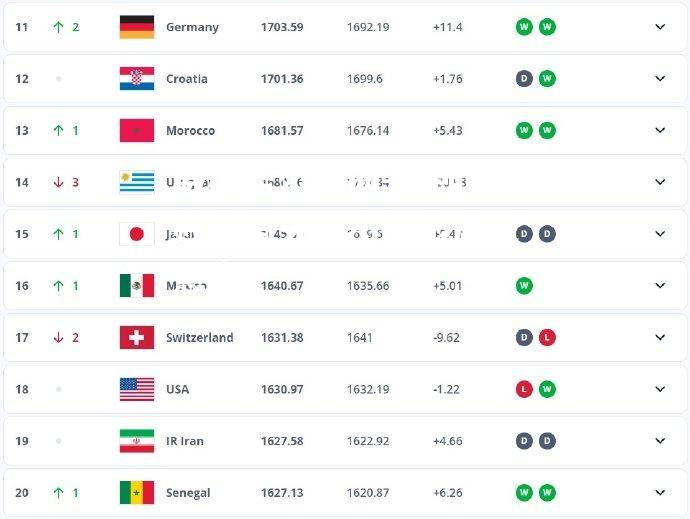The image size is (690, 519).
Task: Click Mexico's single green W badge
Action: point(524,286)
